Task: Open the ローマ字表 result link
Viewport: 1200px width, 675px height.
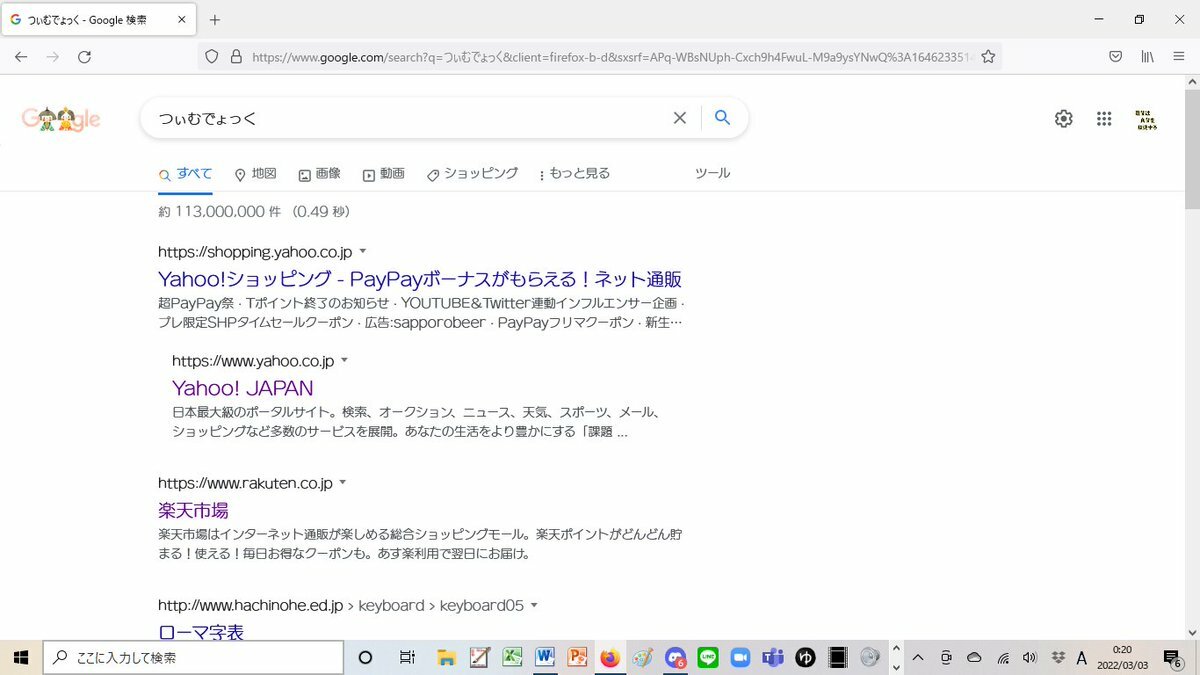Action: pos(201,632)
